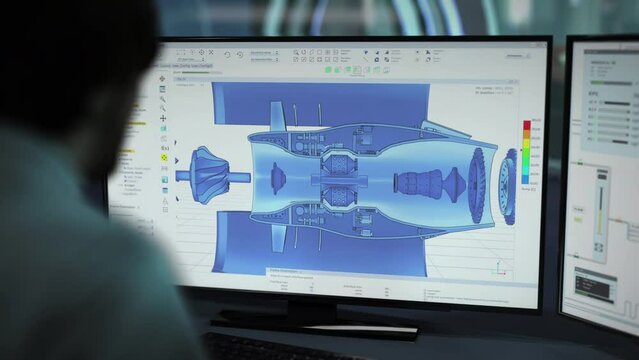Click the dark circular icon beside yellow pencil
The height and width of the screenshot is (360, 639).
[x=377, y=60]
